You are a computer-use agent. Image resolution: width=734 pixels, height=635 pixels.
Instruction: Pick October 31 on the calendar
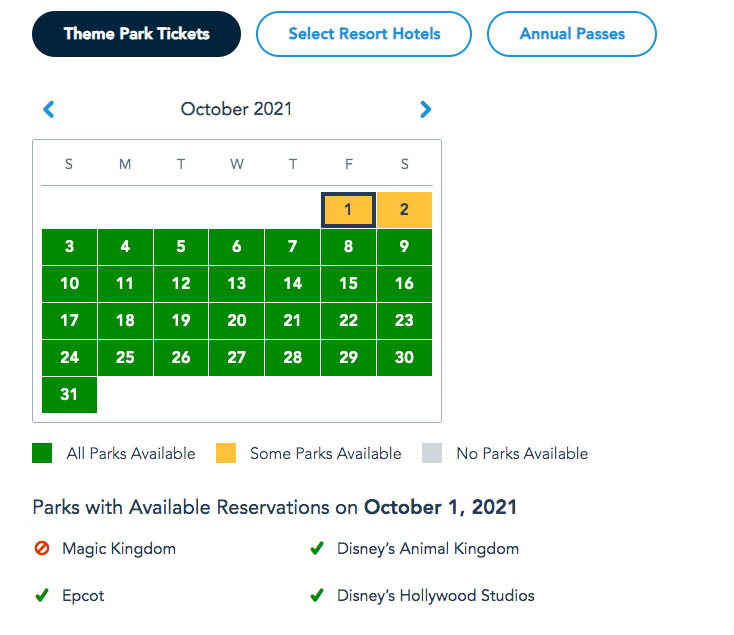[69, 395]
